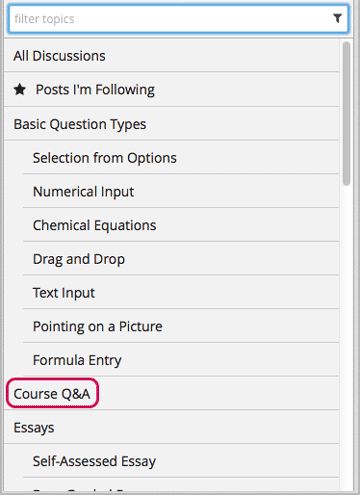Pick the Text Input subtopic
Viewport: 360px width, 495px height.
coord(181,293)
